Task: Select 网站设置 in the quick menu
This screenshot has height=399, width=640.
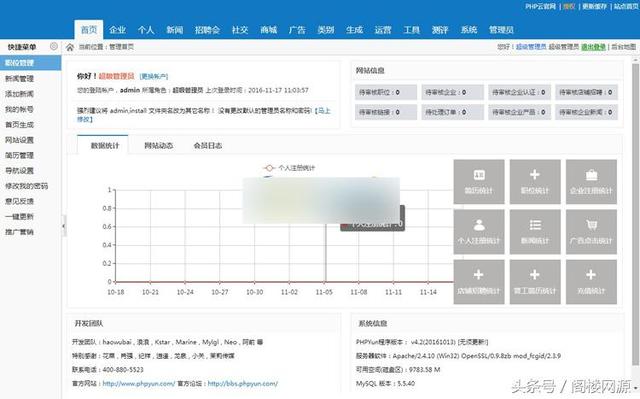Action: (19, 140)
